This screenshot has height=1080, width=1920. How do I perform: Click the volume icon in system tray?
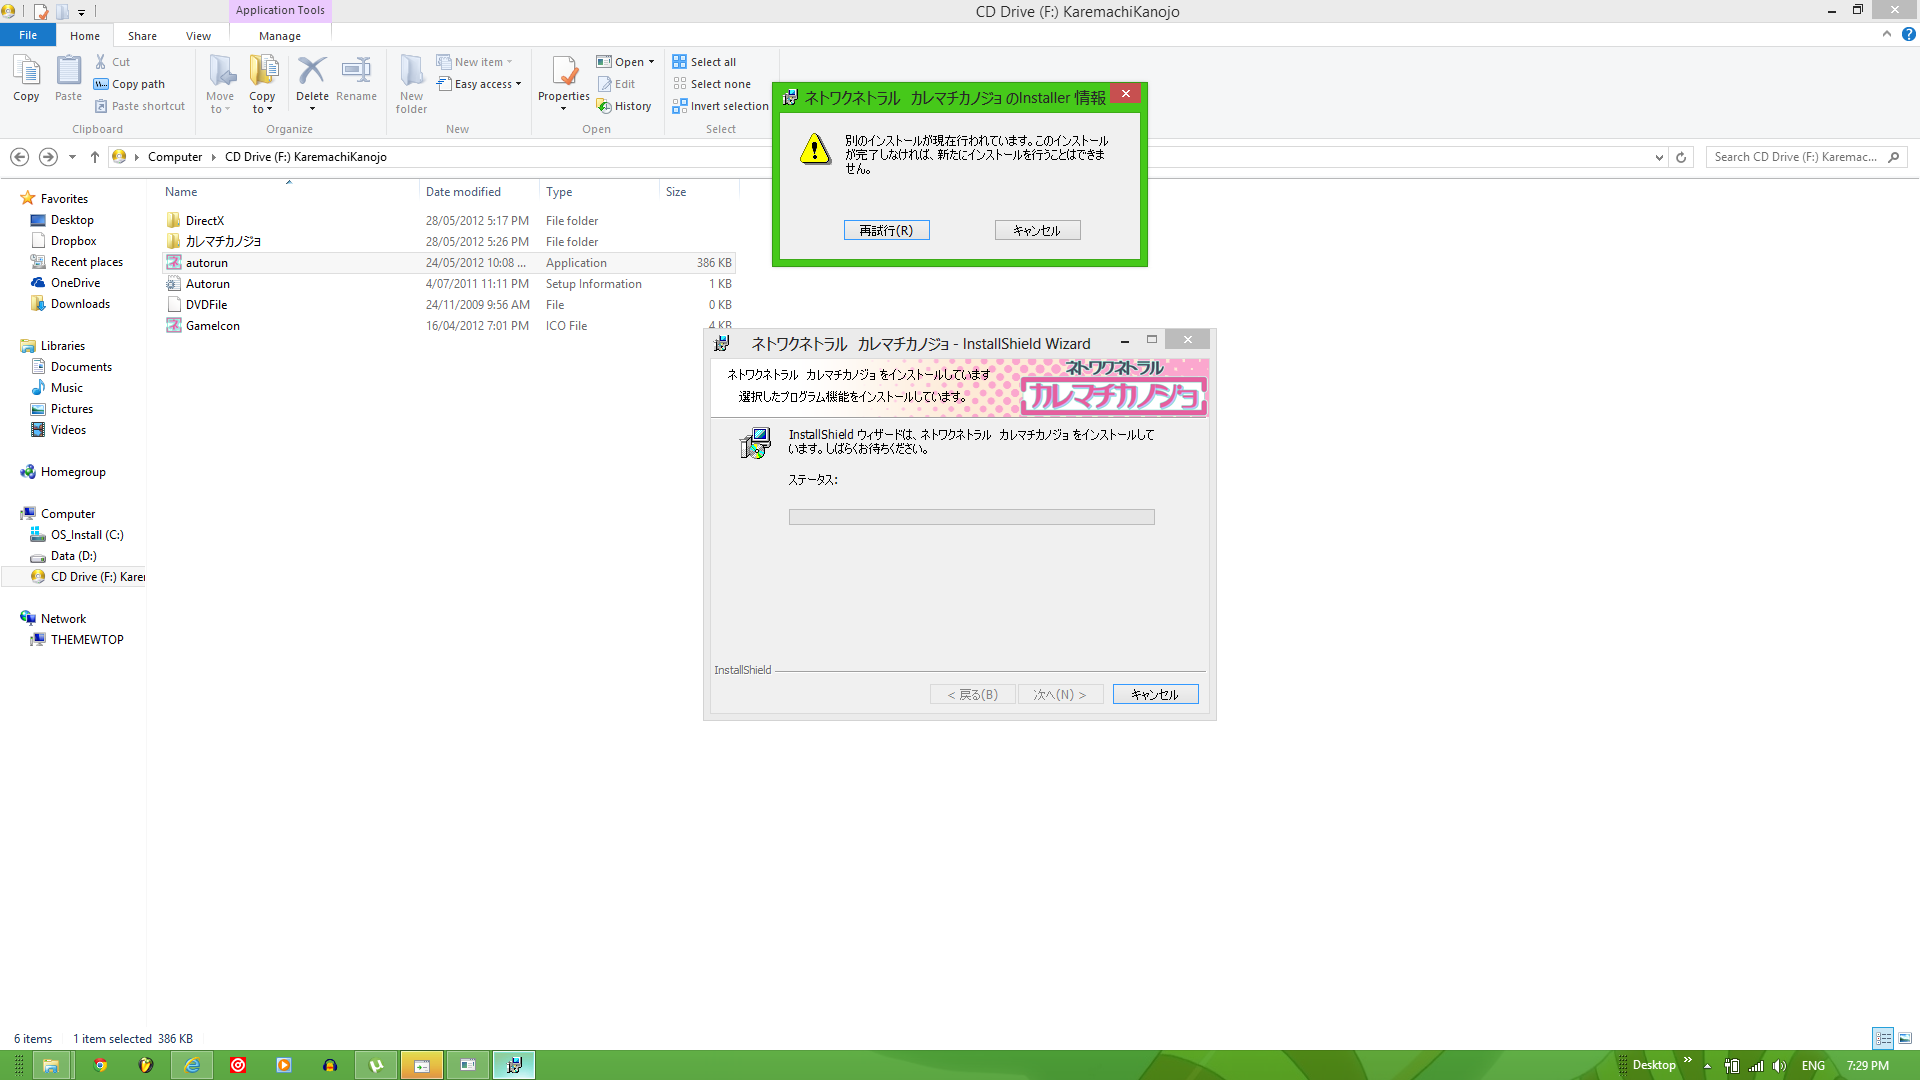coord(1779,1066)
